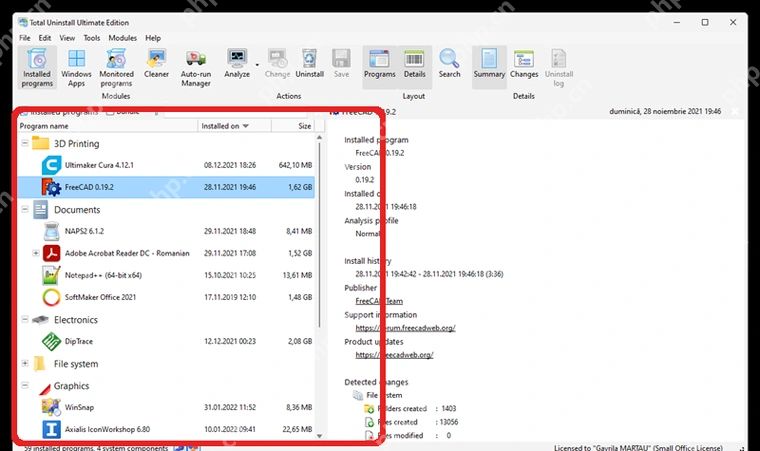
Task: Open the Auto-run Manager
Action: pos(195,67)
